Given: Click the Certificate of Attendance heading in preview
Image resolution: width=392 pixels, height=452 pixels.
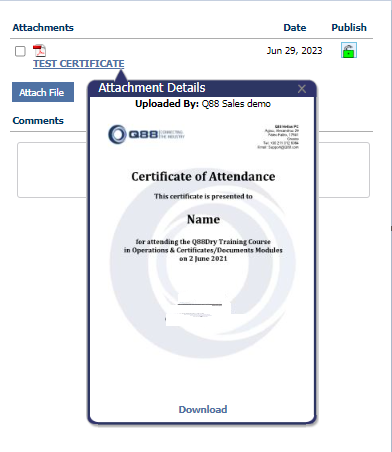Looking at the screenshot, I should 203,176.
